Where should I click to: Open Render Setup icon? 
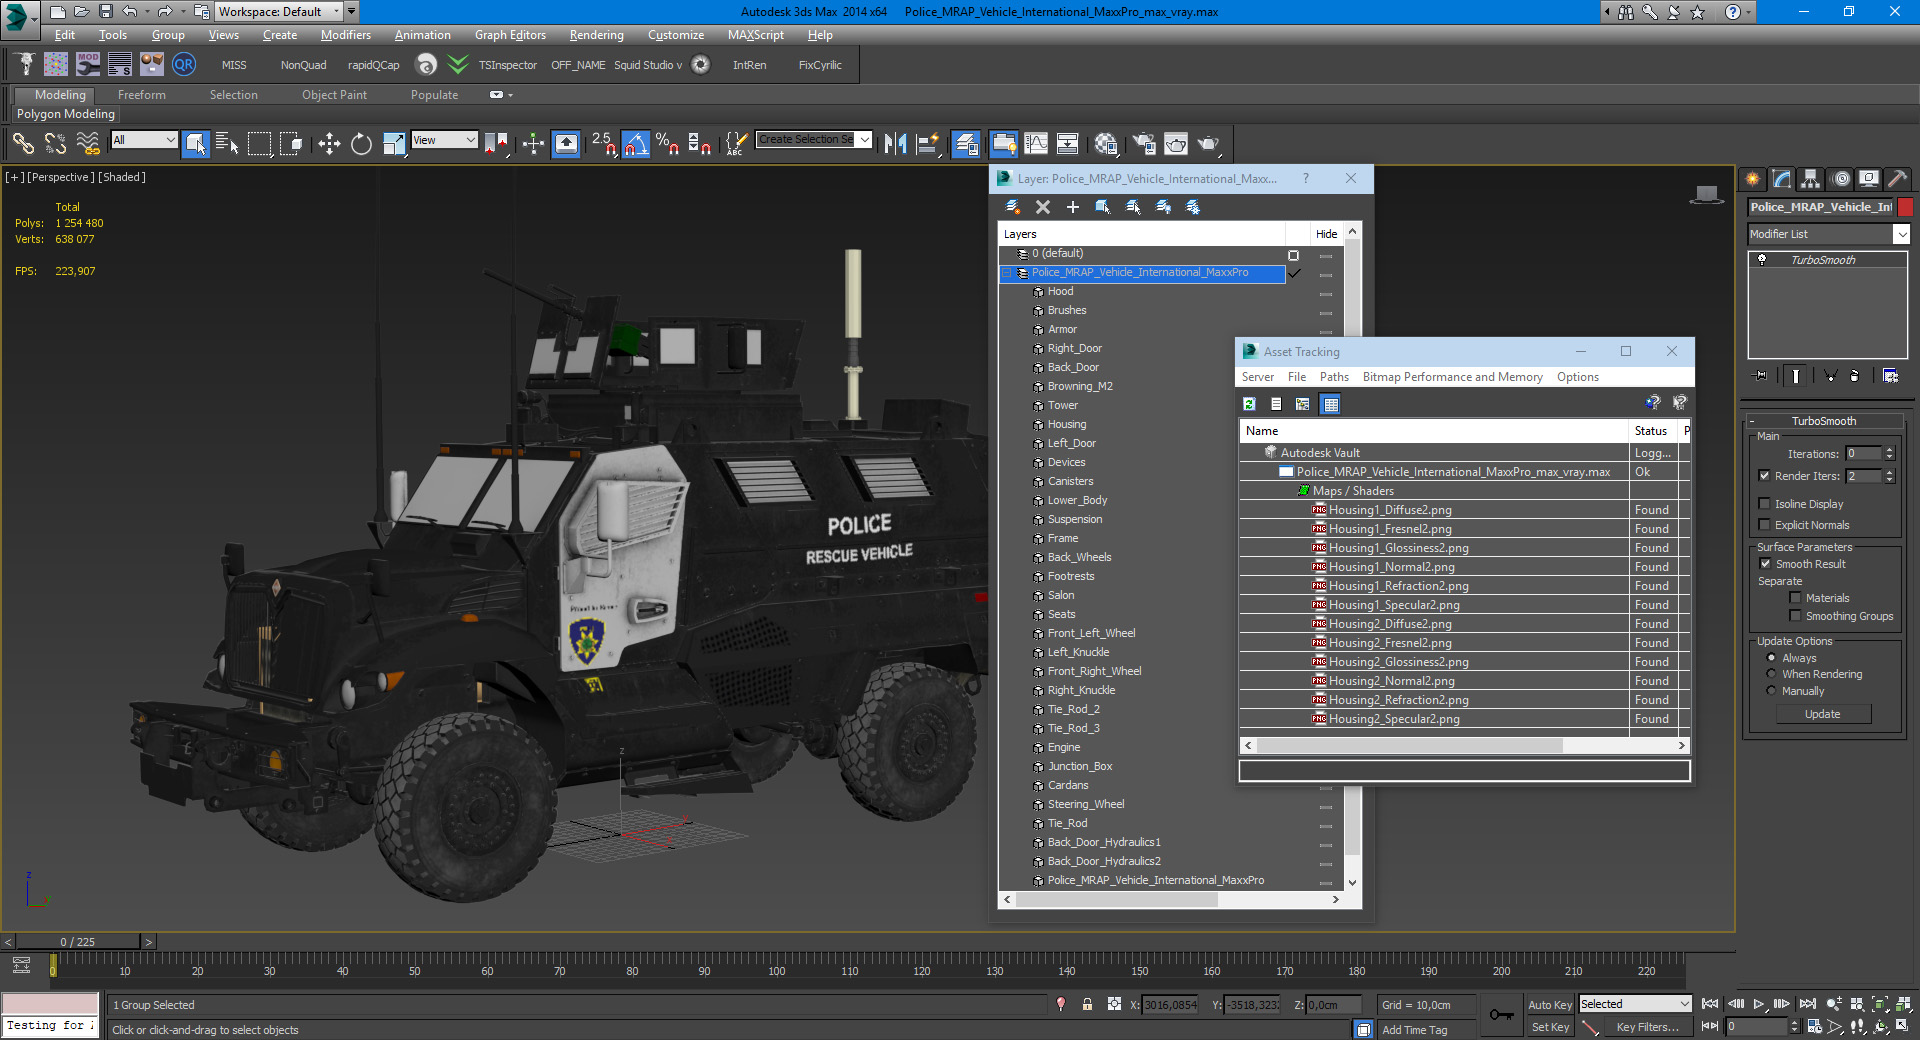coord(1143,144)
